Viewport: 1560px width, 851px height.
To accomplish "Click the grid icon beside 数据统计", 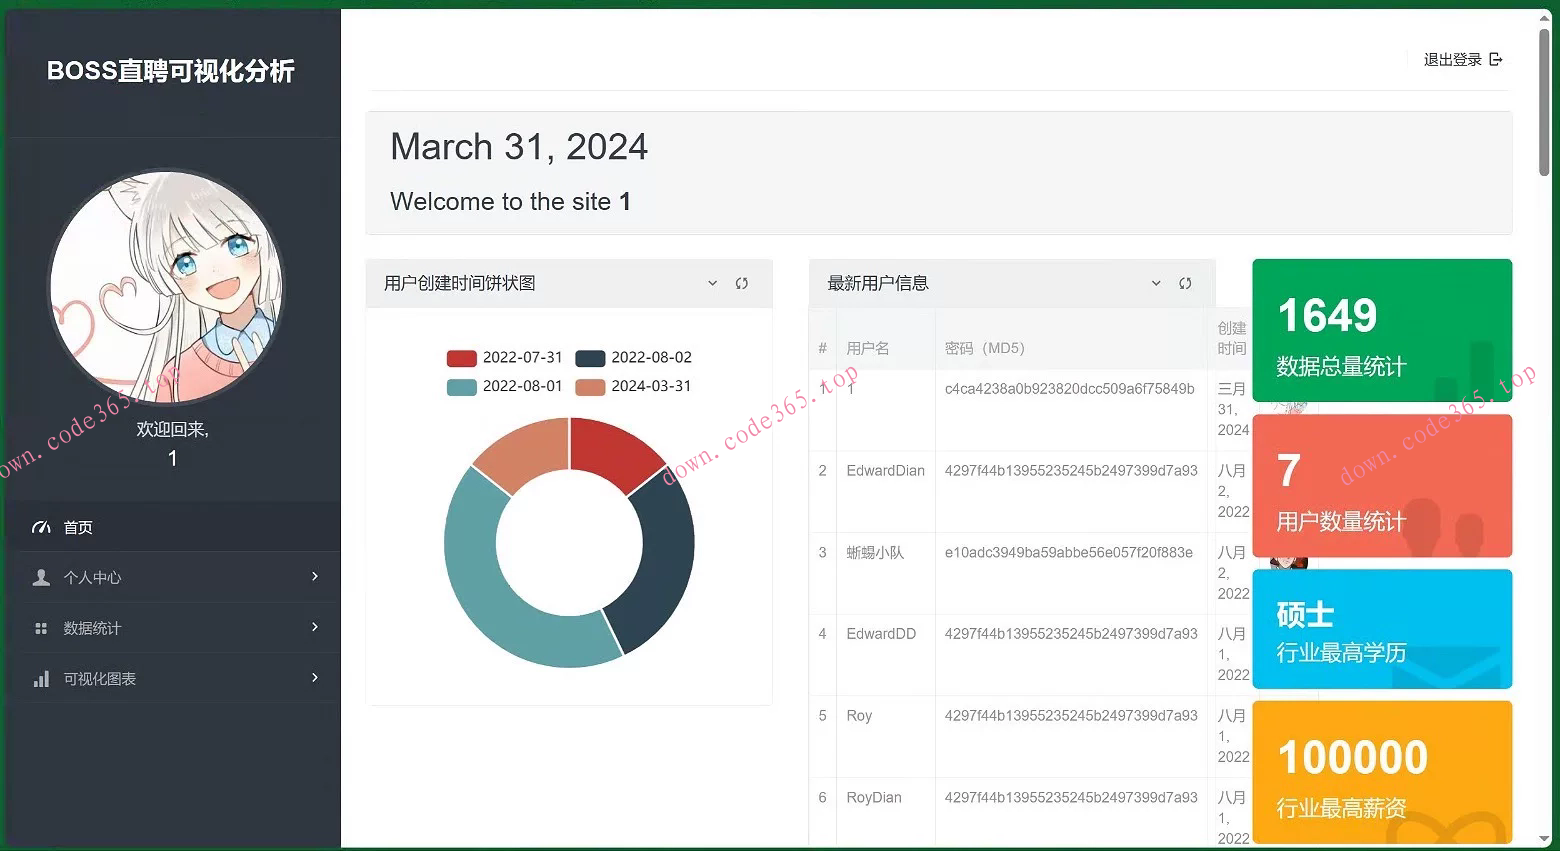I will 41,629.
